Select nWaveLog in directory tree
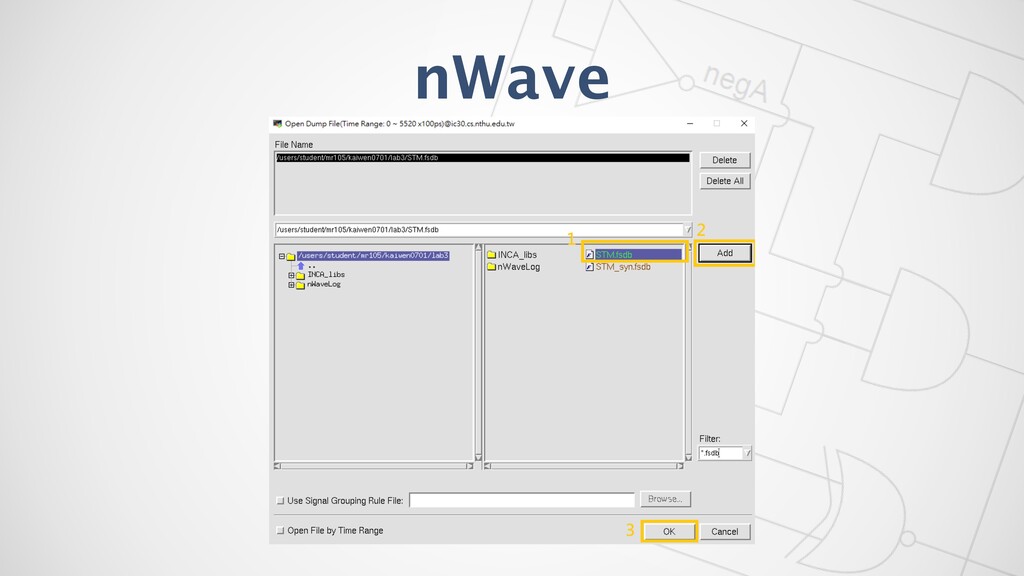This screenshot has height=576, width=1024. 324,284
